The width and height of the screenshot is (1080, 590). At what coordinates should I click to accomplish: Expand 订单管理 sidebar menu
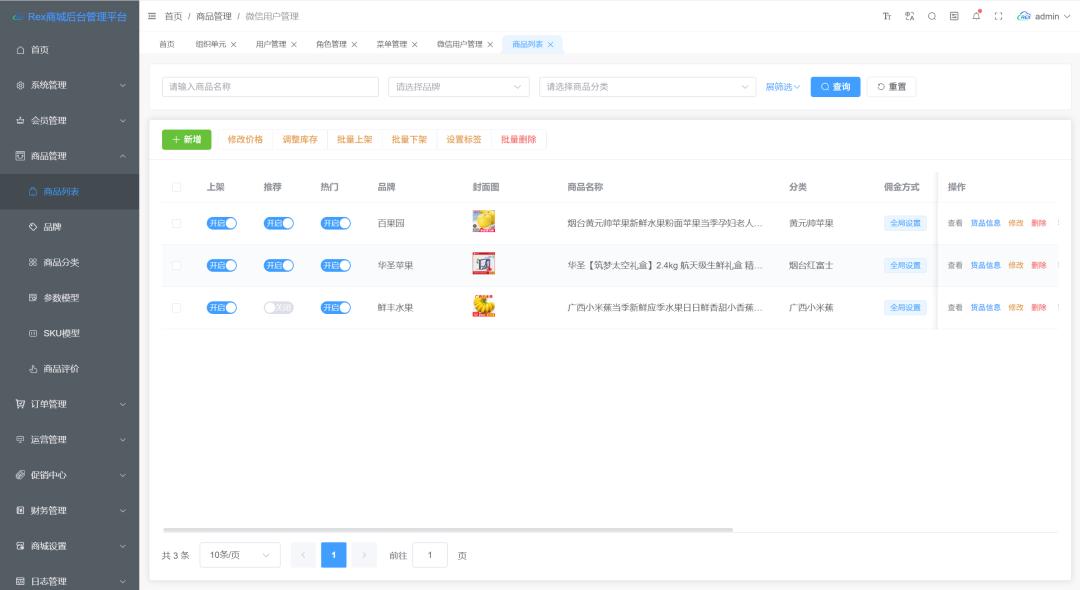[70, 404]
